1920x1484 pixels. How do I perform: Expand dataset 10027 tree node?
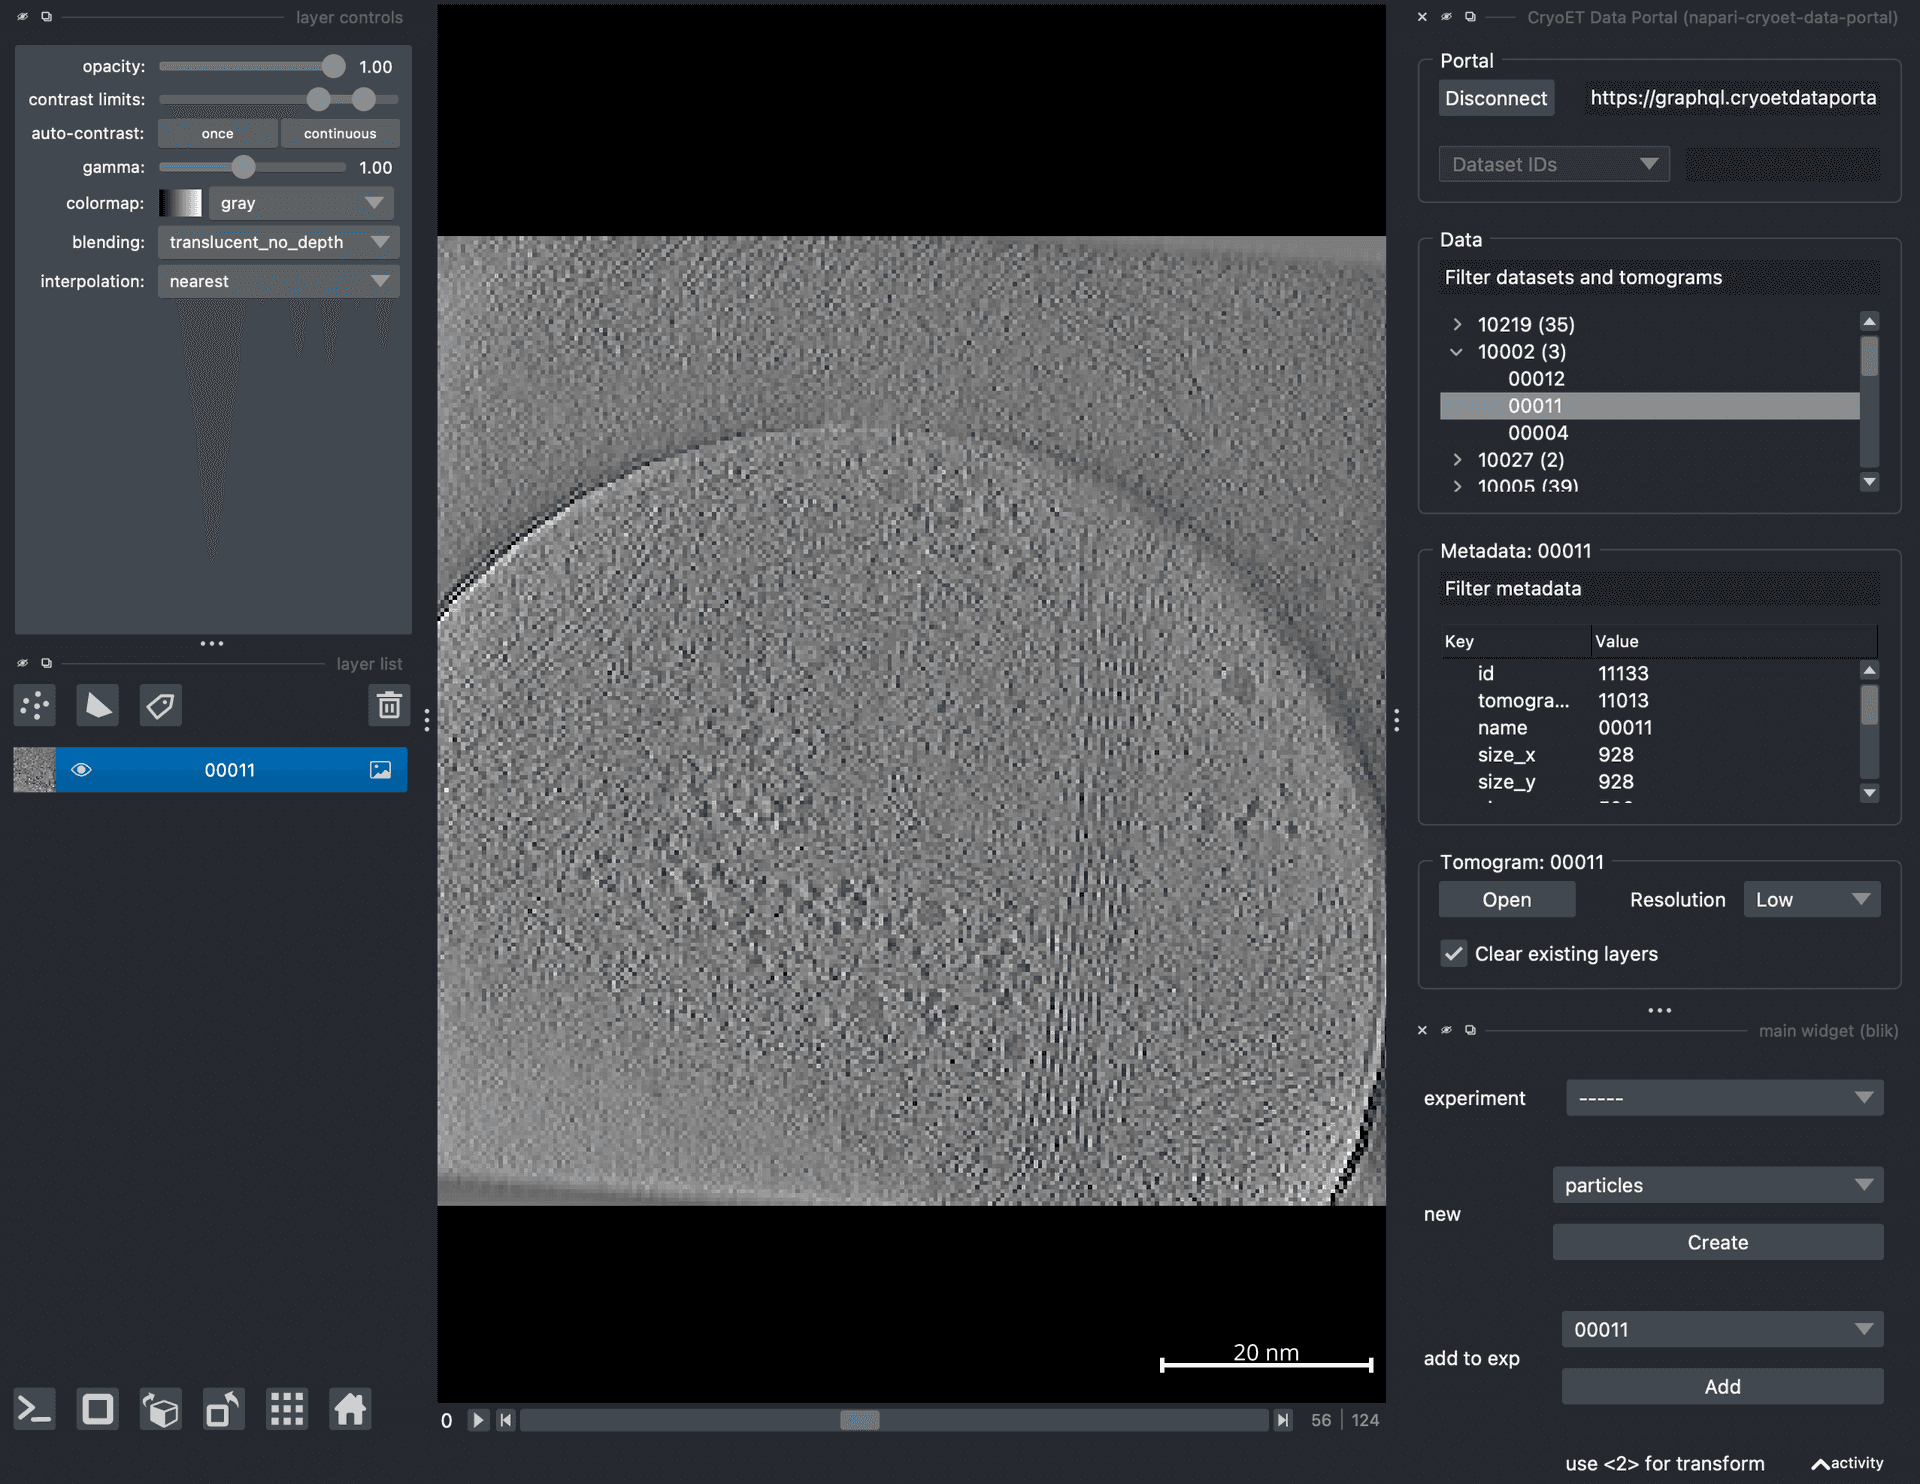point(1457,459)
